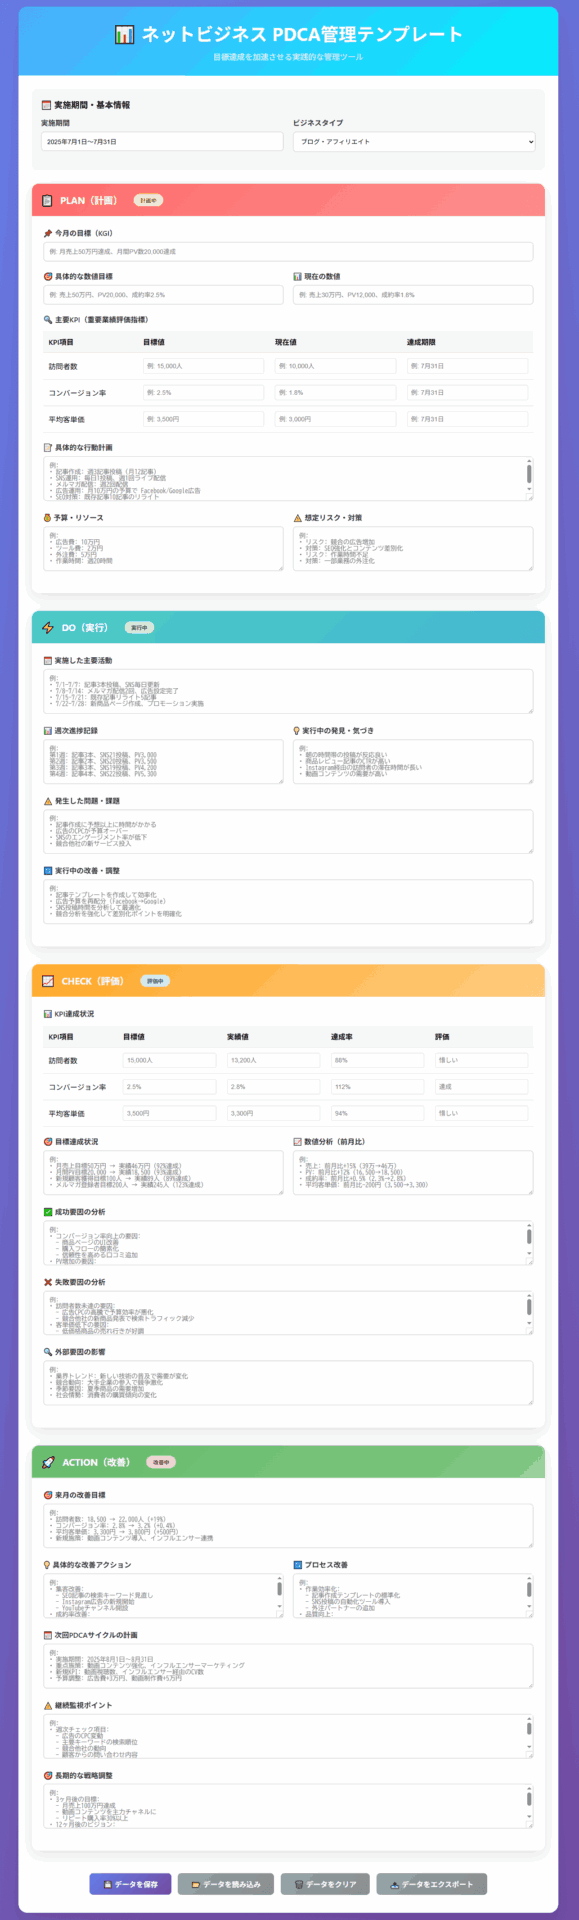Click the chart icon in CHECK header

47,981
